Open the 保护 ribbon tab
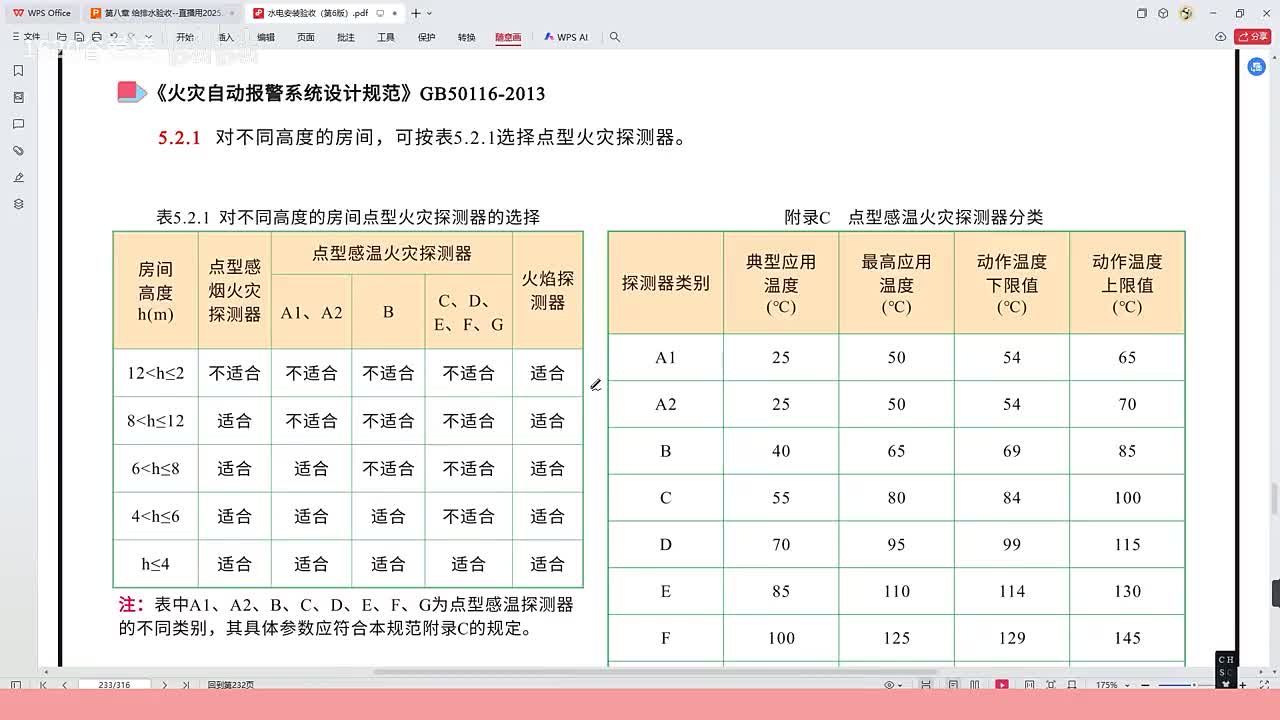1280x720 pixels. tap(427, 37)
